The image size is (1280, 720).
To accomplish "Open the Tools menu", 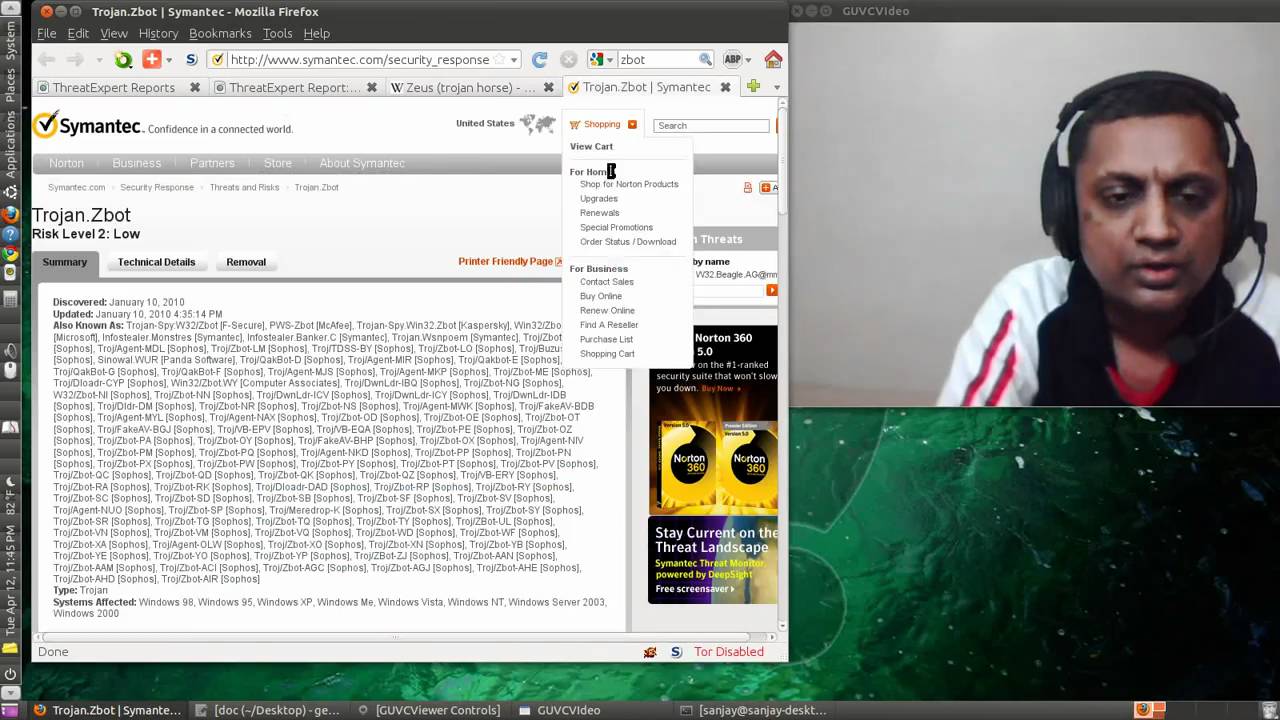I will pyautogui.click(x=277, y=33).
